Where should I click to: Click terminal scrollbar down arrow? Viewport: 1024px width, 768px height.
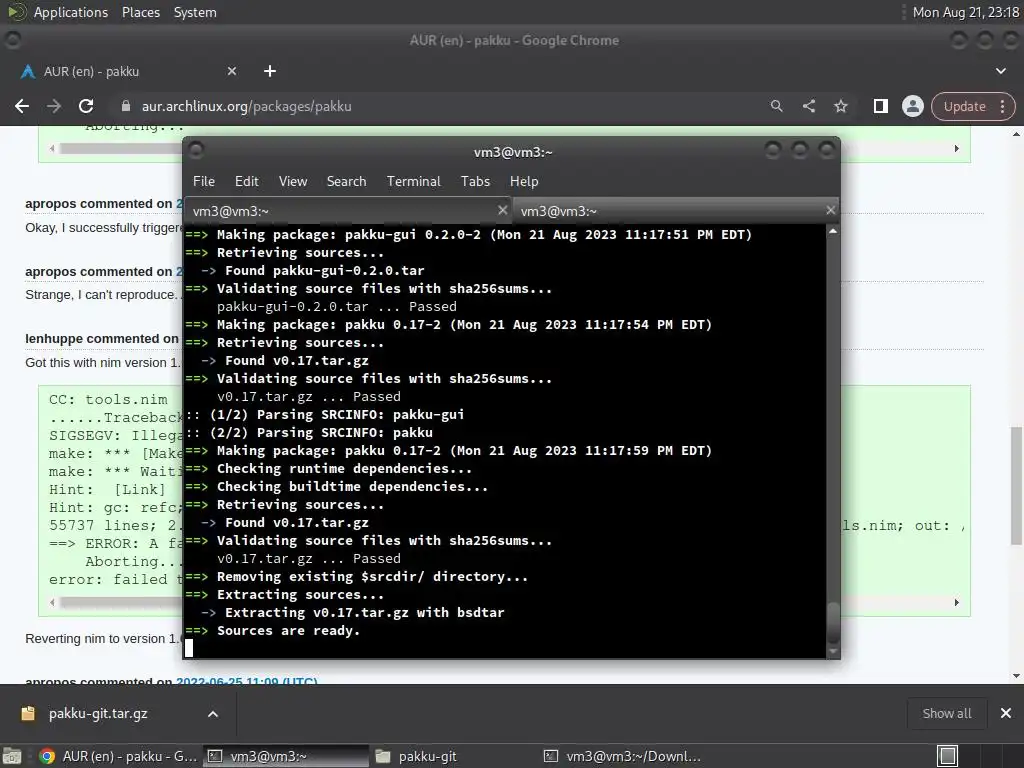point(833,651)
